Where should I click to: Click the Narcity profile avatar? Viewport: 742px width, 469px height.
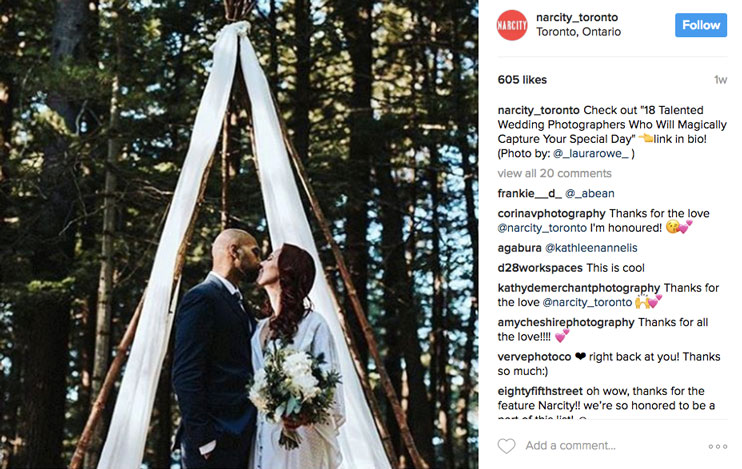pos(512,25)
